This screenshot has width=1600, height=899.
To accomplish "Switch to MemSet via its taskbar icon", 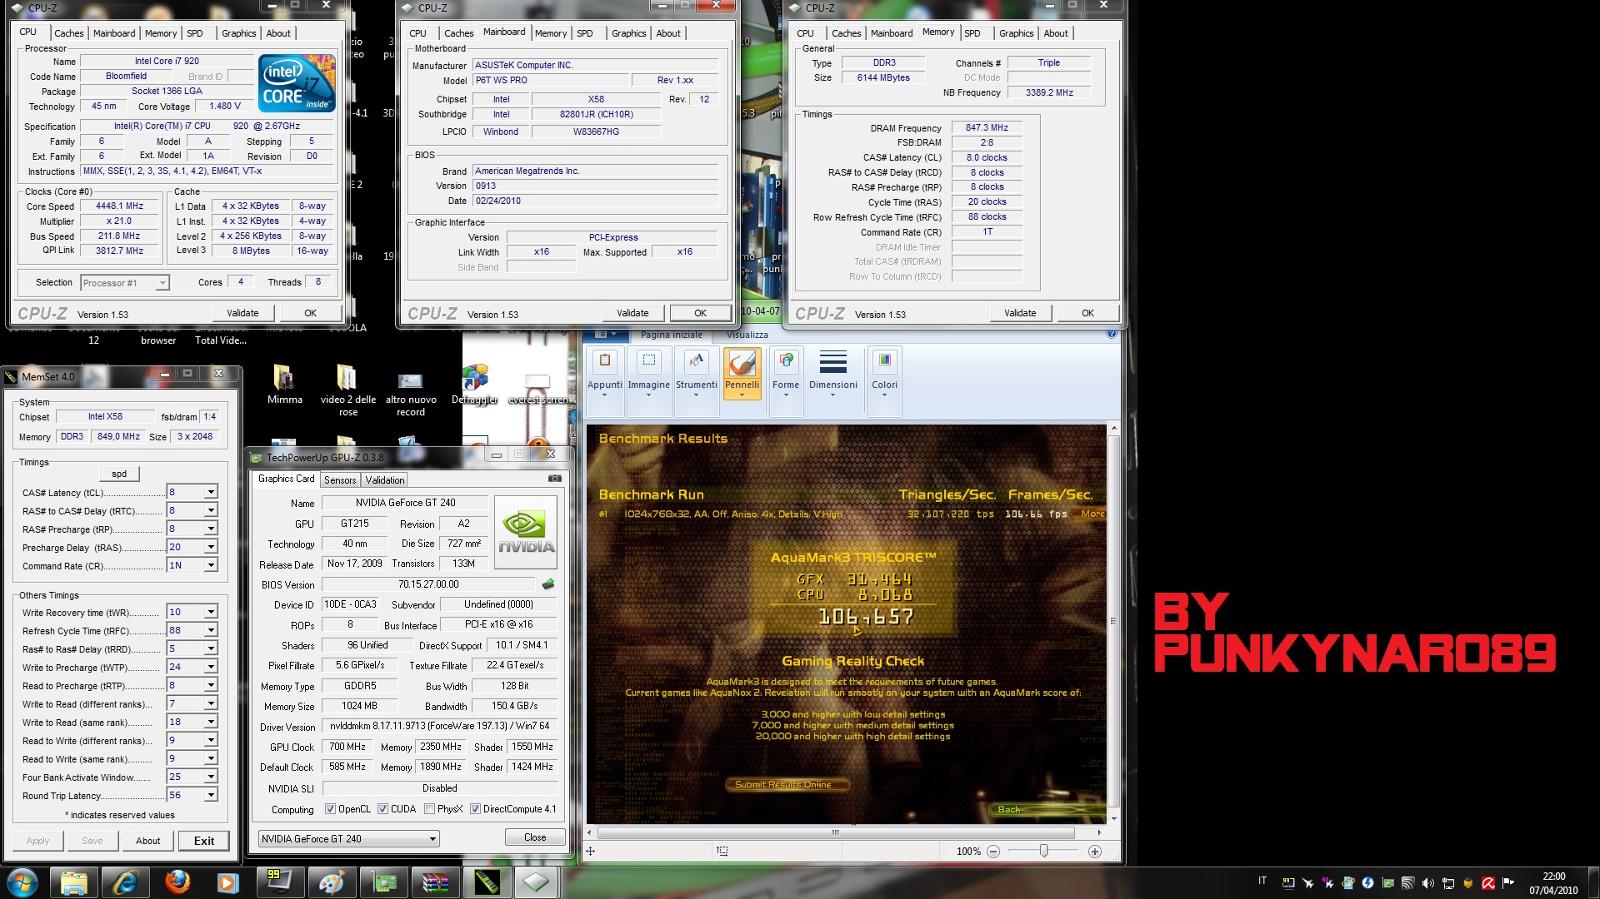I will [486, 882].
